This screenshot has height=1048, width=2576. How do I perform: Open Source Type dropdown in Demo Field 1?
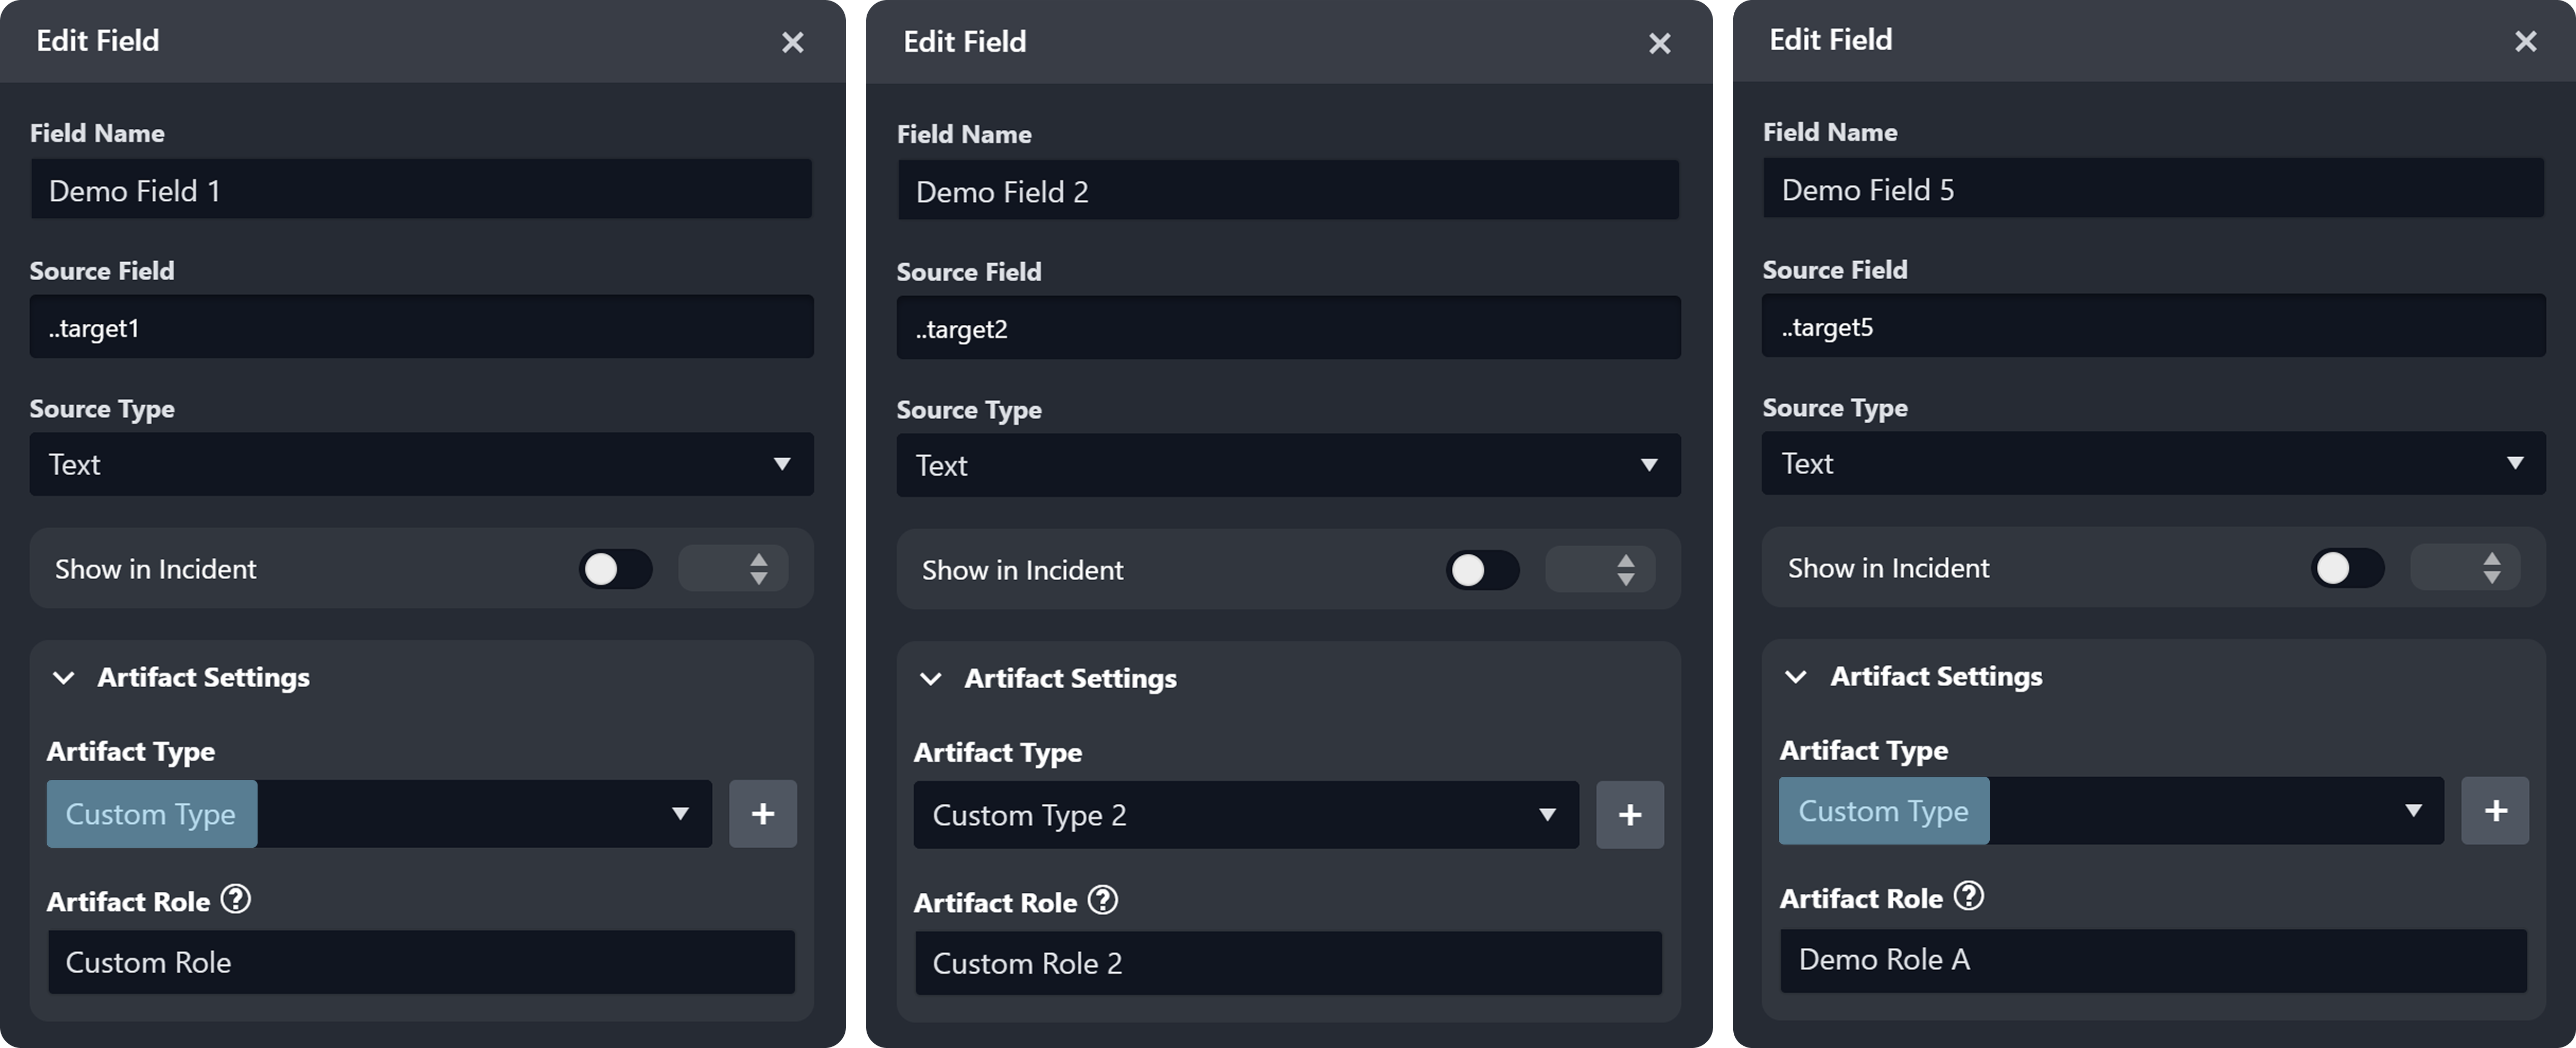421,464
